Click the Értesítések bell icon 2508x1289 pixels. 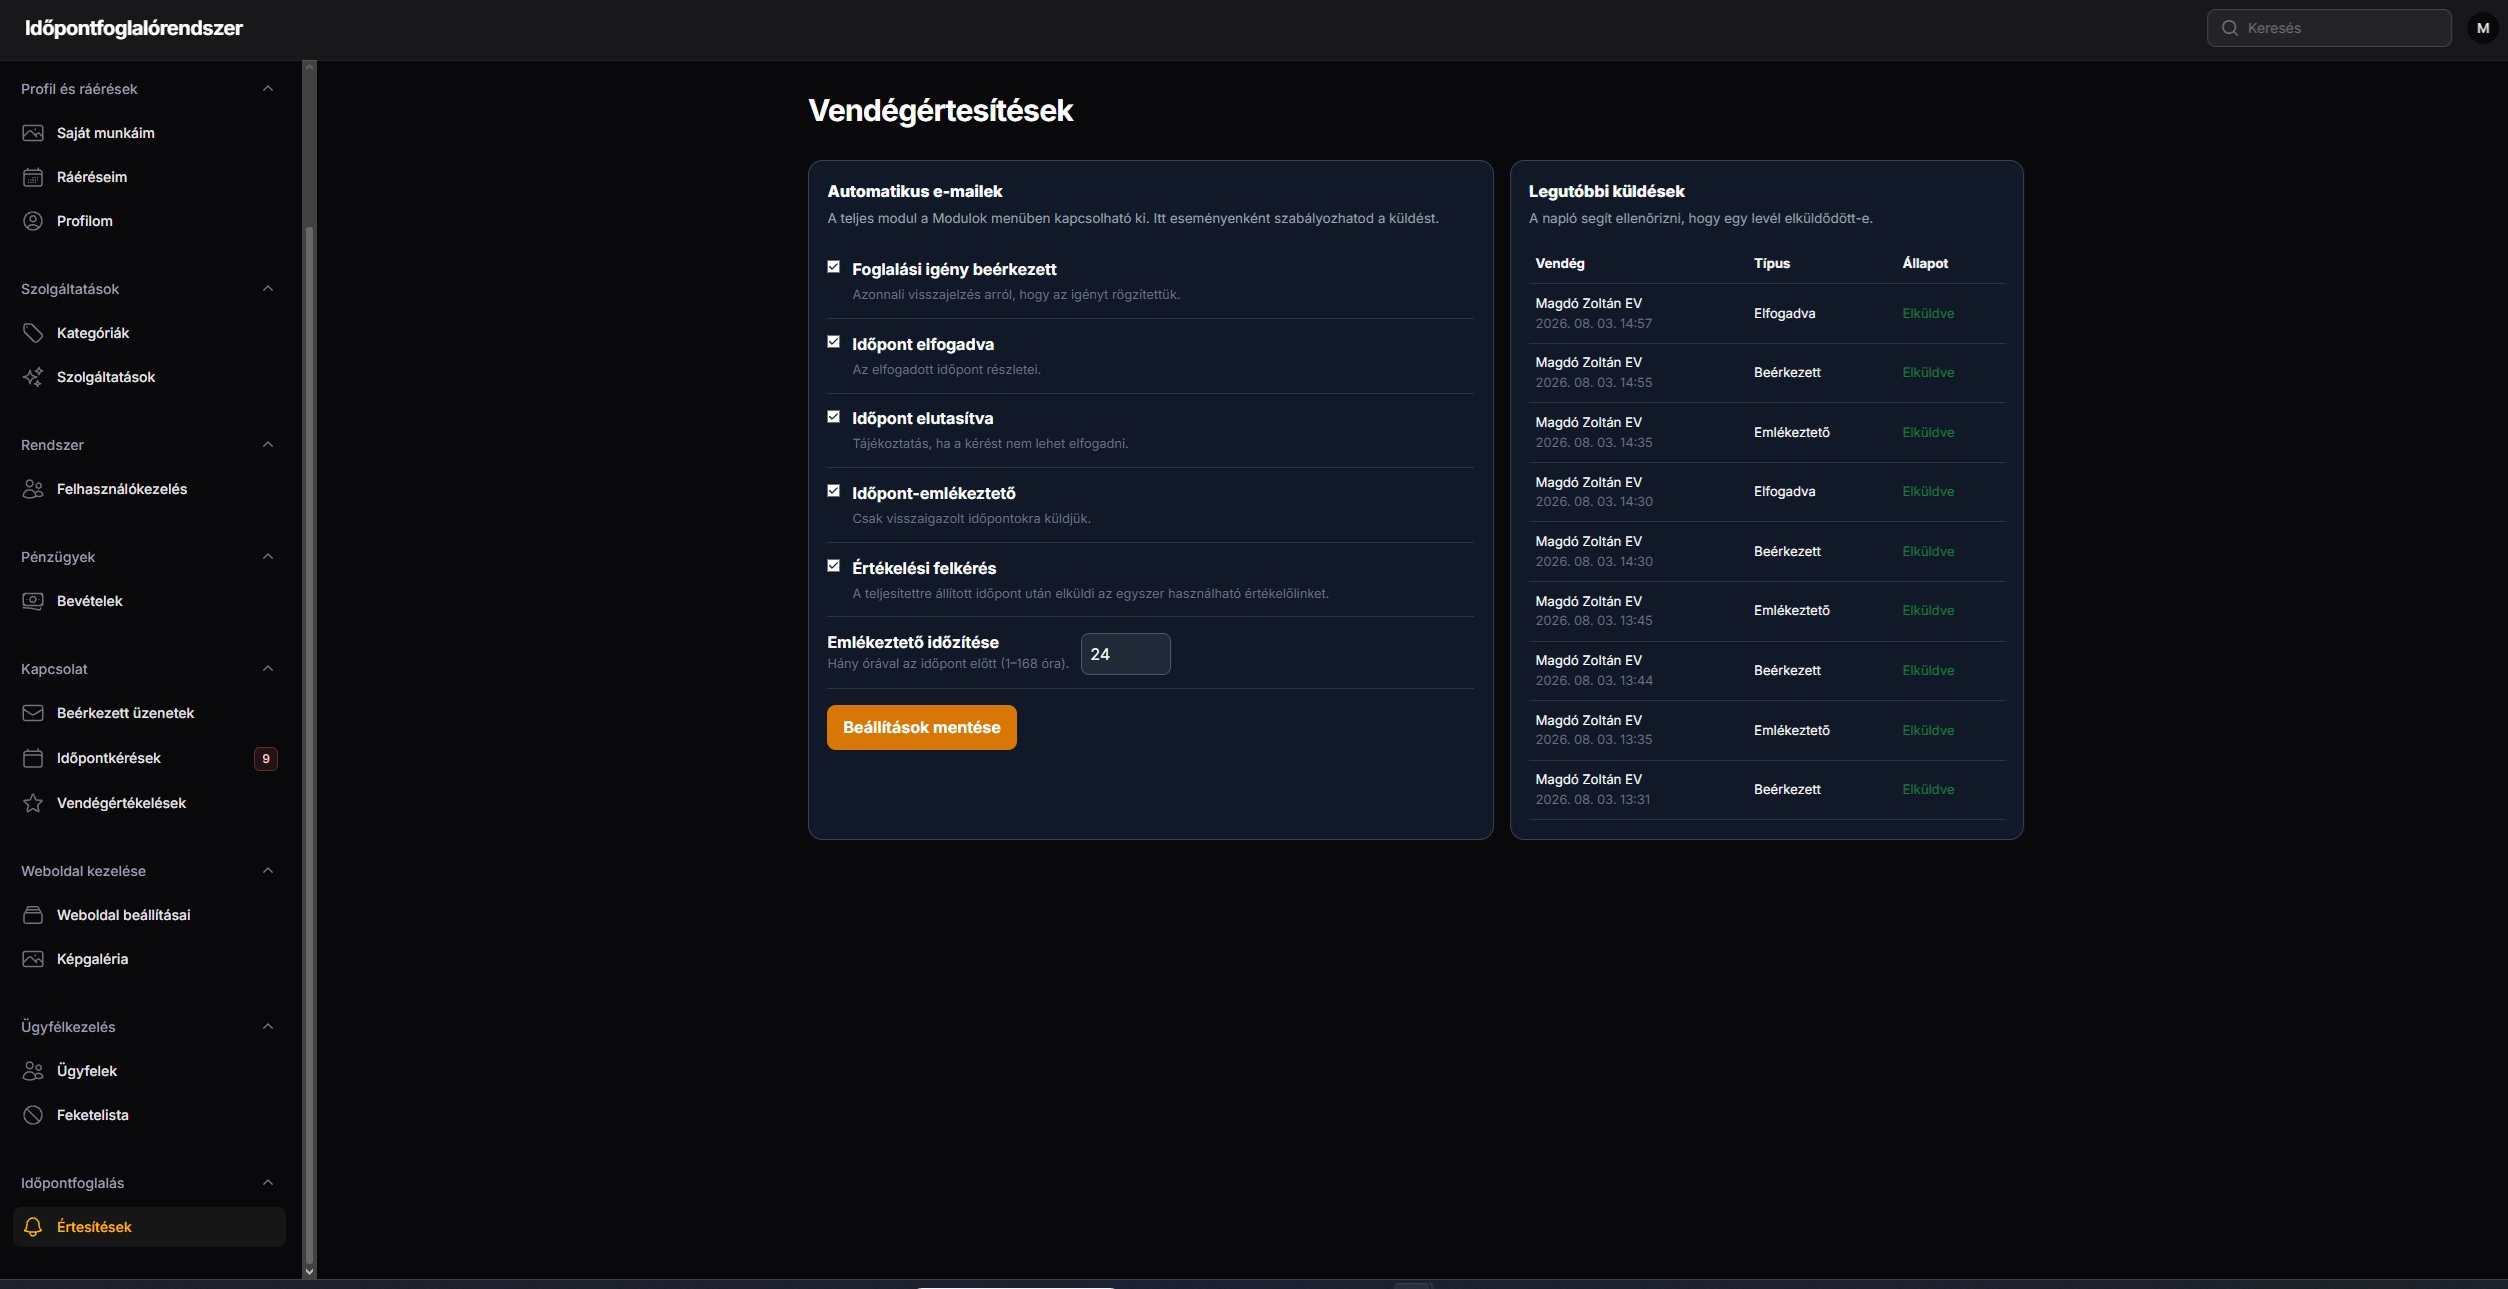coord(33,1227)
